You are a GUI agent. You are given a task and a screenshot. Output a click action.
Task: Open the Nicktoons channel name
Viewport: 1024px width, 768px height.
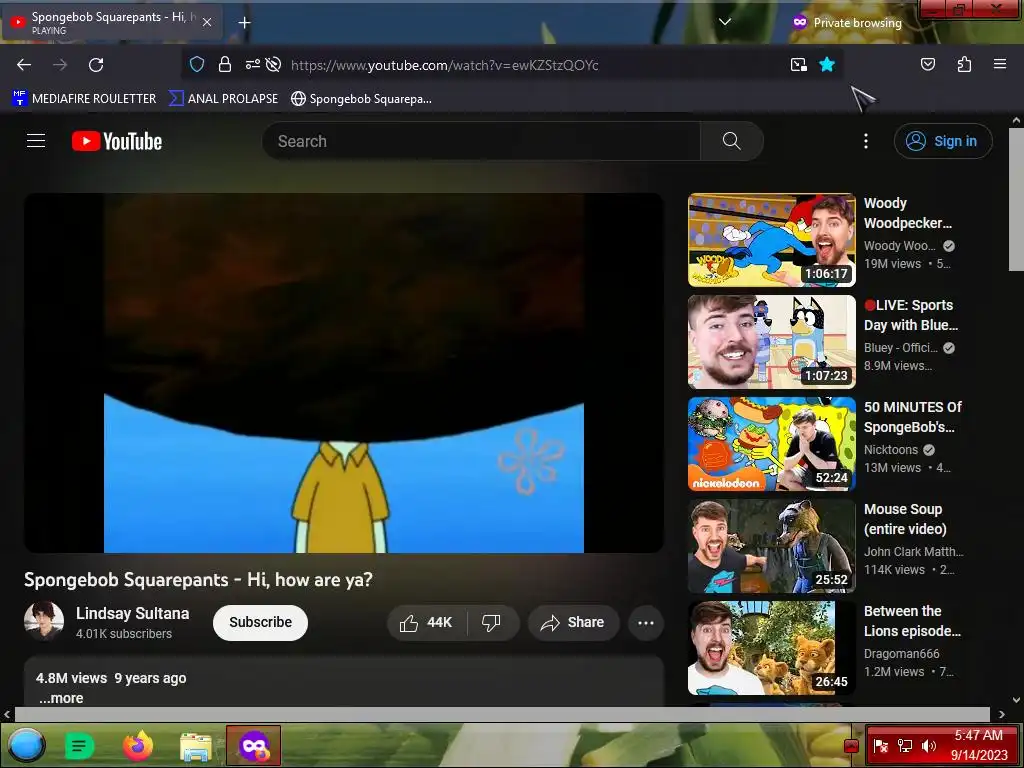[x=891, y=449]
